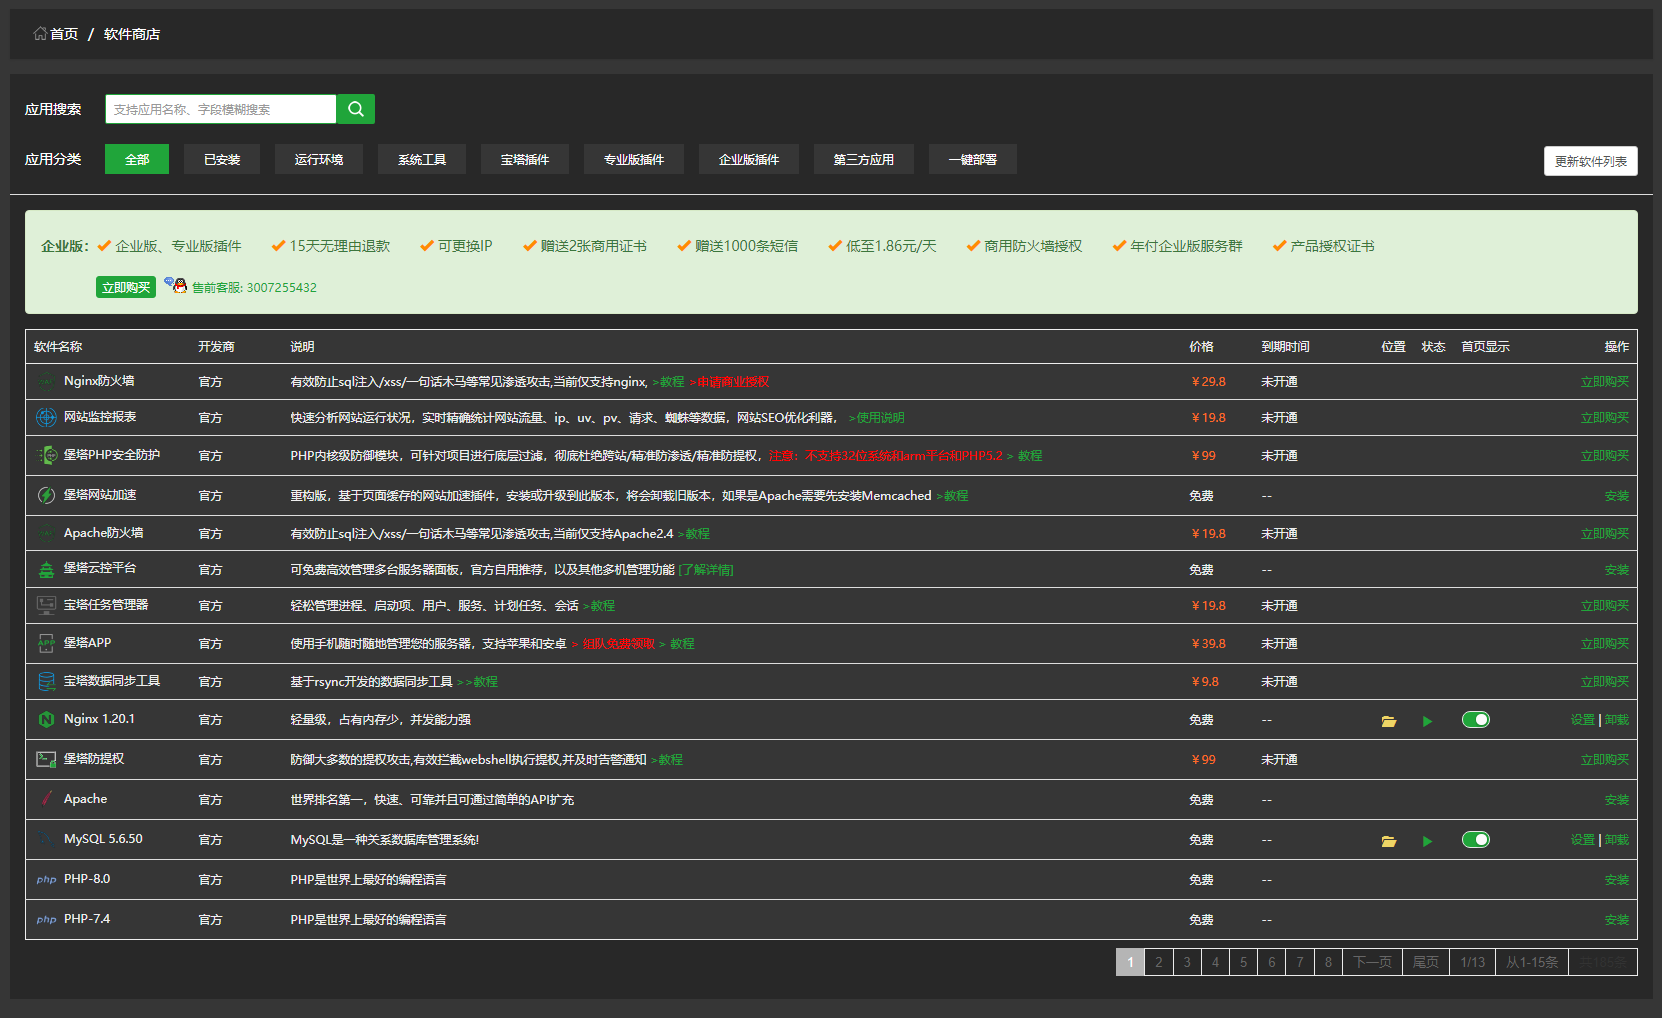Click the 堡塔云控平台 icon
The height and width of the screenshot is (1018, 1662).
[x=46, y=569]
